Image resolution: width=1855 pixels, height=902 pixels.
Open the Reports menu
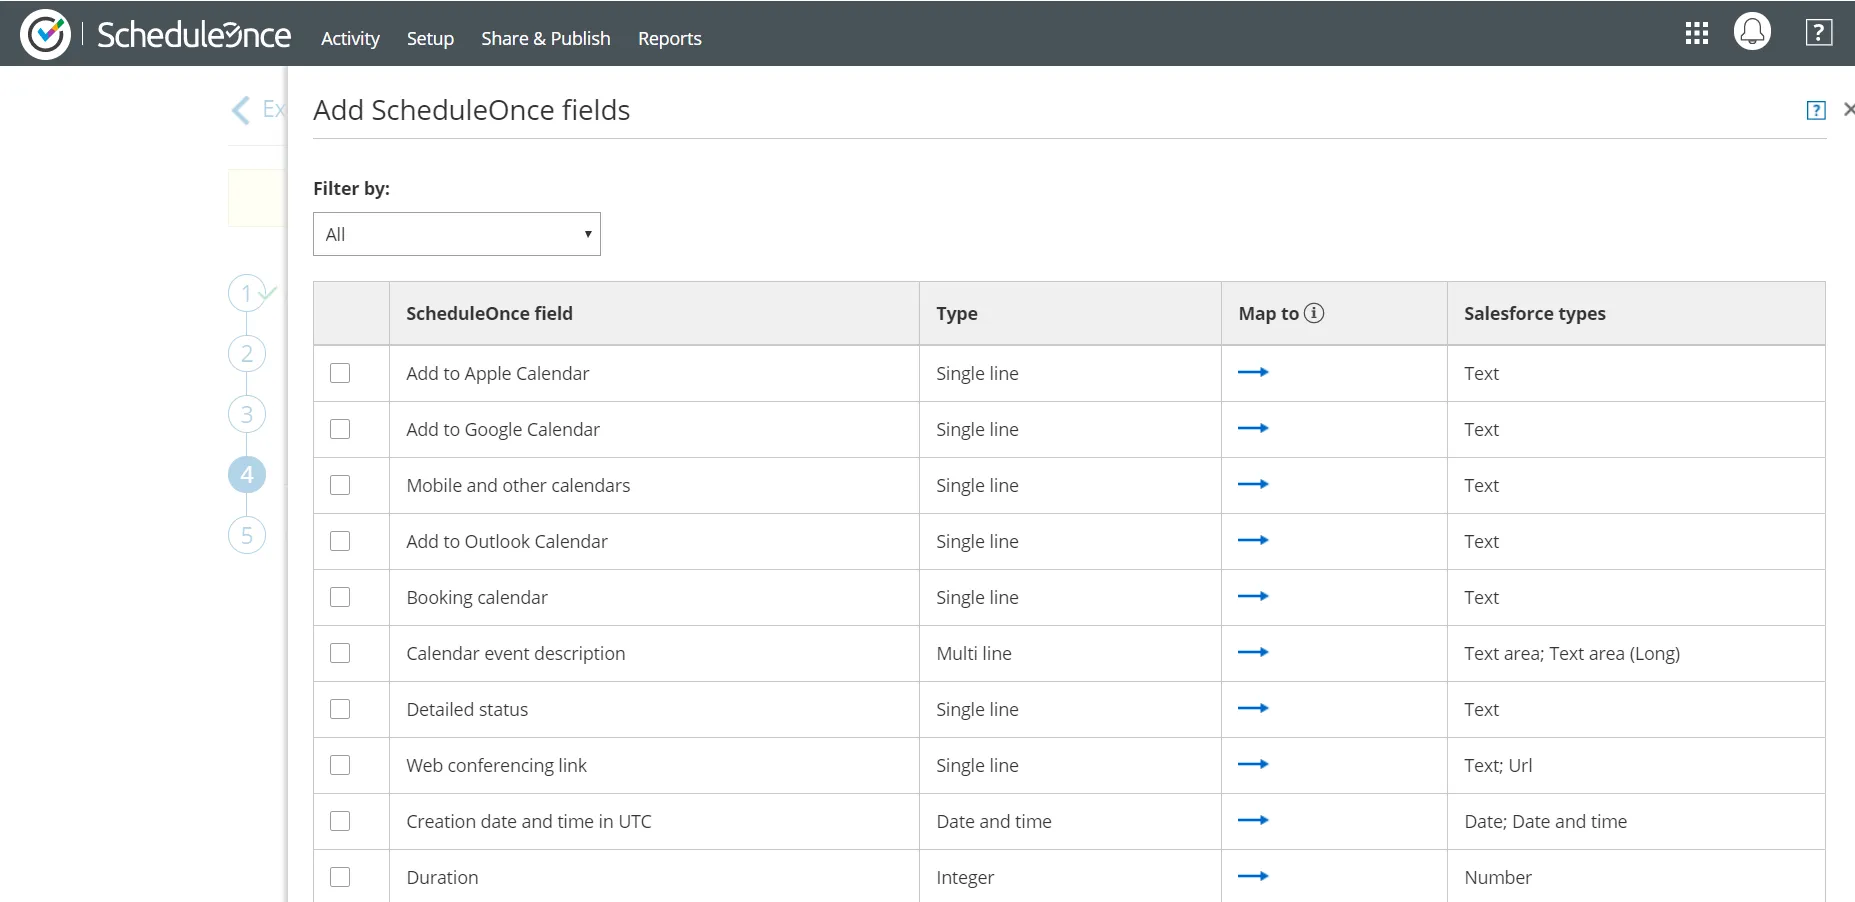670,38
